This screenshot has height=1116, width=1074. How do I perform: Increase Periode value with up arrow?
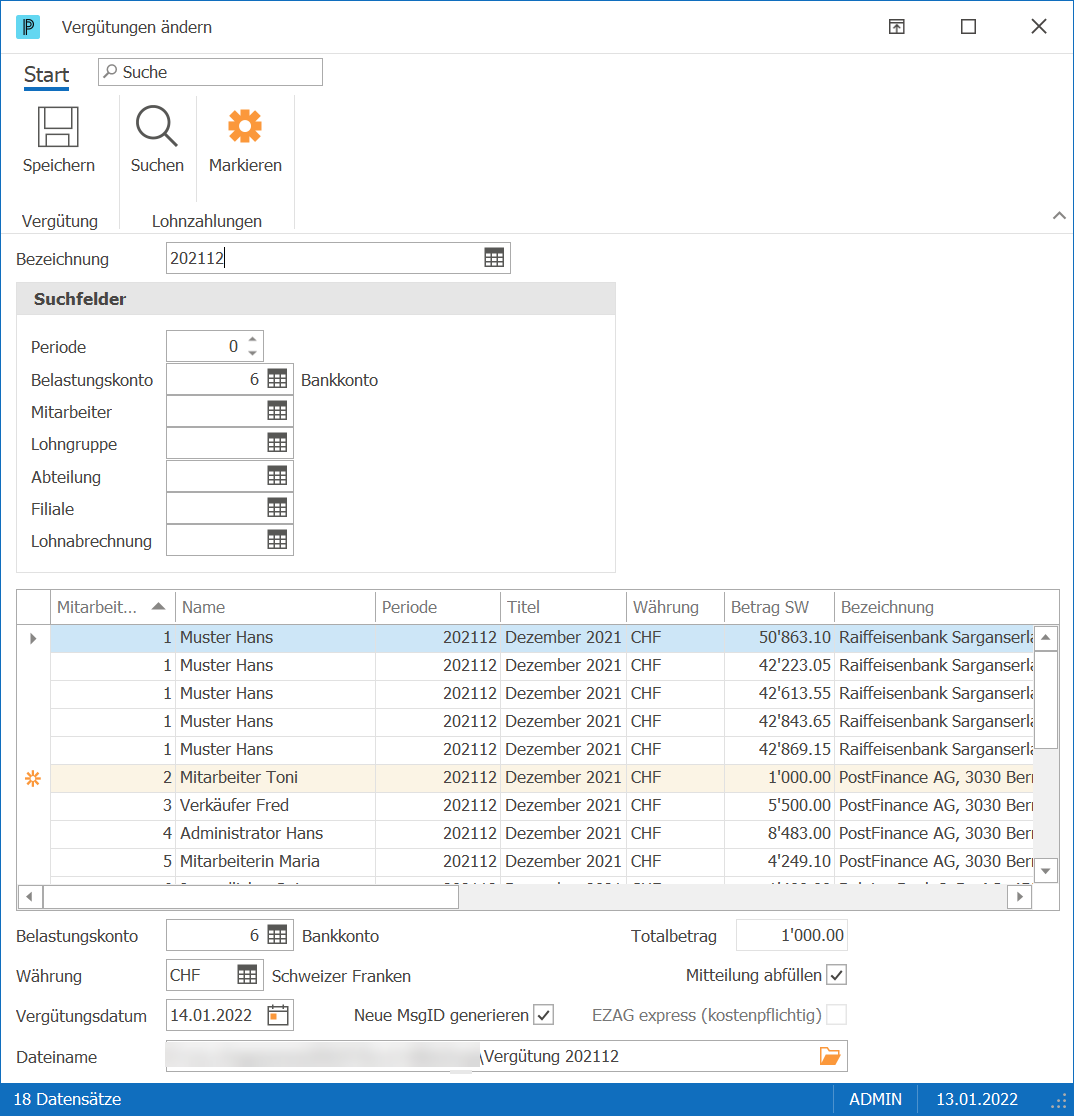[253, 339]
